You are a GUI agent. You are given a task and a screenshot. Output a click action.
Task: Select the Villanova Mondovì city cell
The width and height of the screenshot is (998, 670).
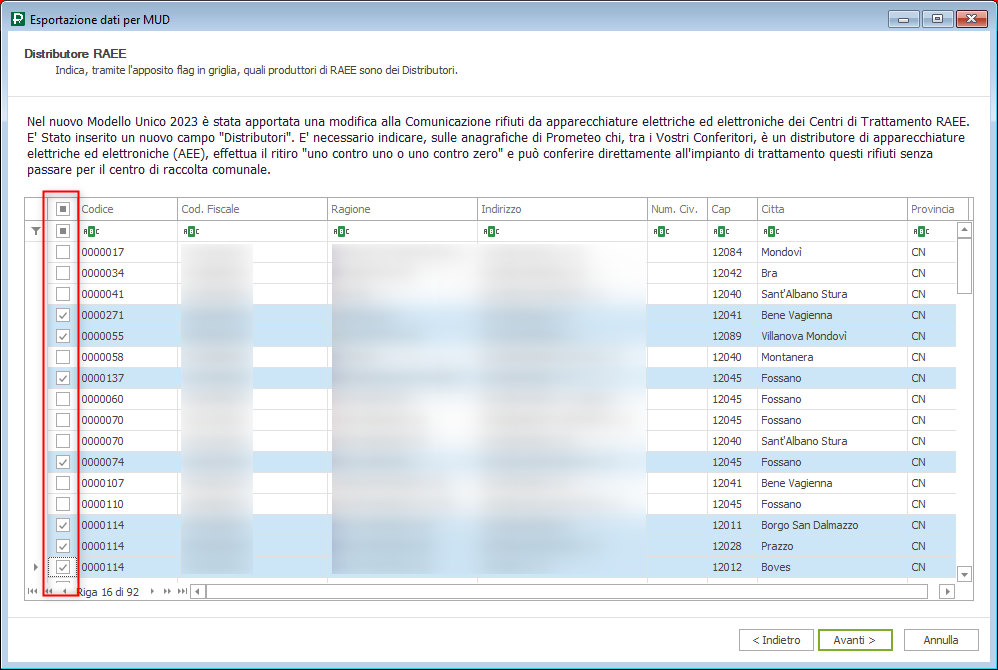tap(833, 336)
